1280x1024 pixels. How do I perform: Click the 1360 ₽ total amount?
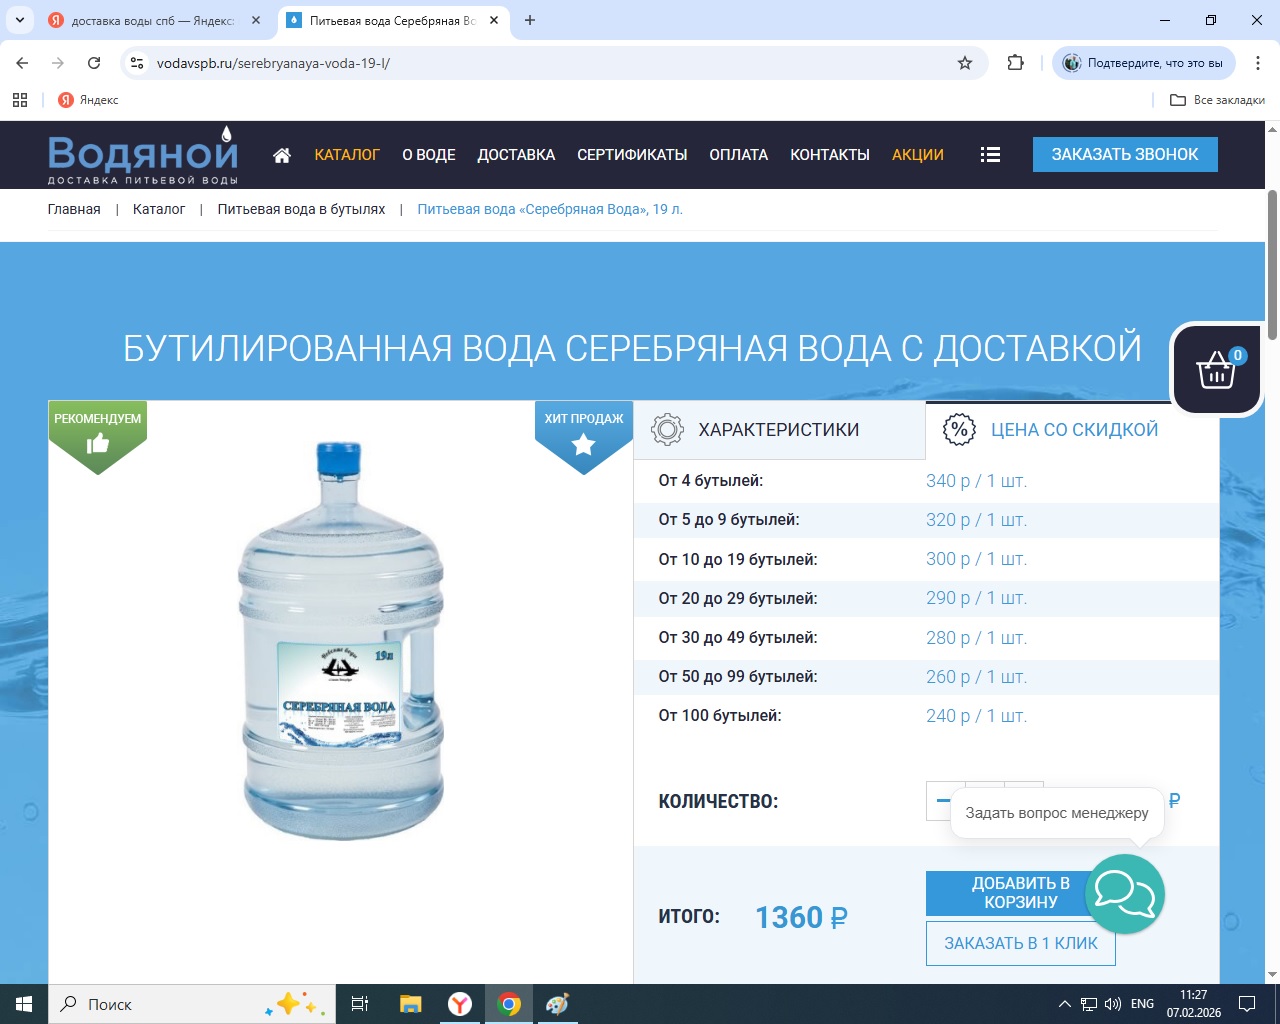click(x=801, y=917)
